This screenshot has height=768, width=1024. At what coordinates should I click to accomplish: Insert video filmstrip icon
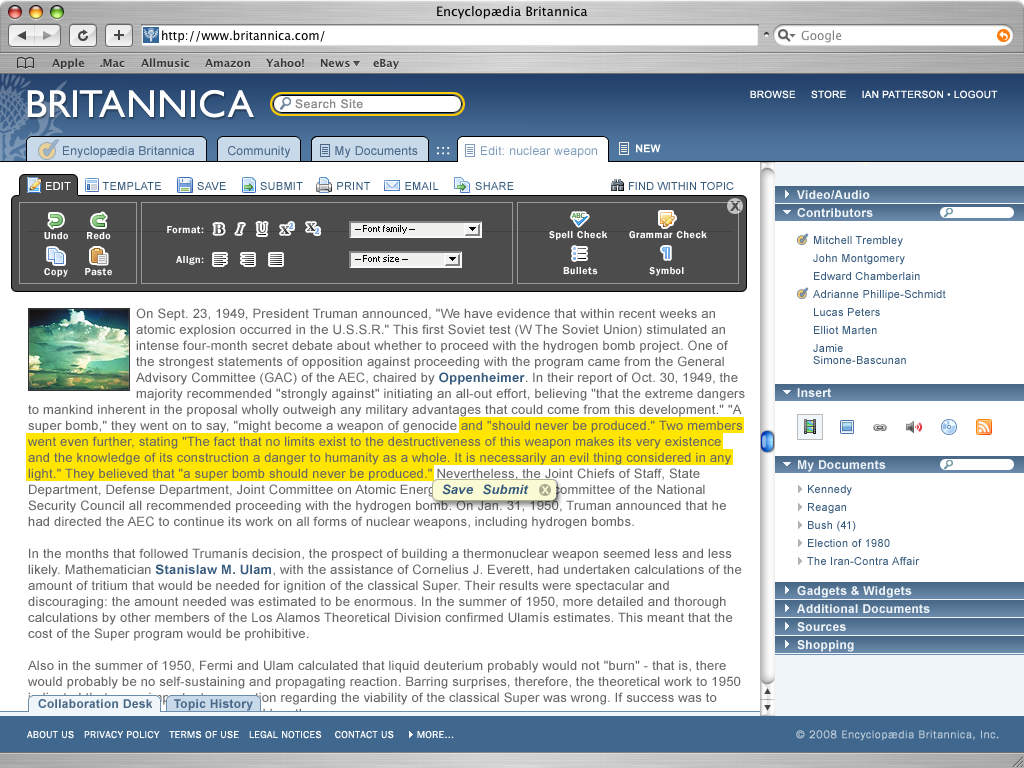[x=810, y=427]
